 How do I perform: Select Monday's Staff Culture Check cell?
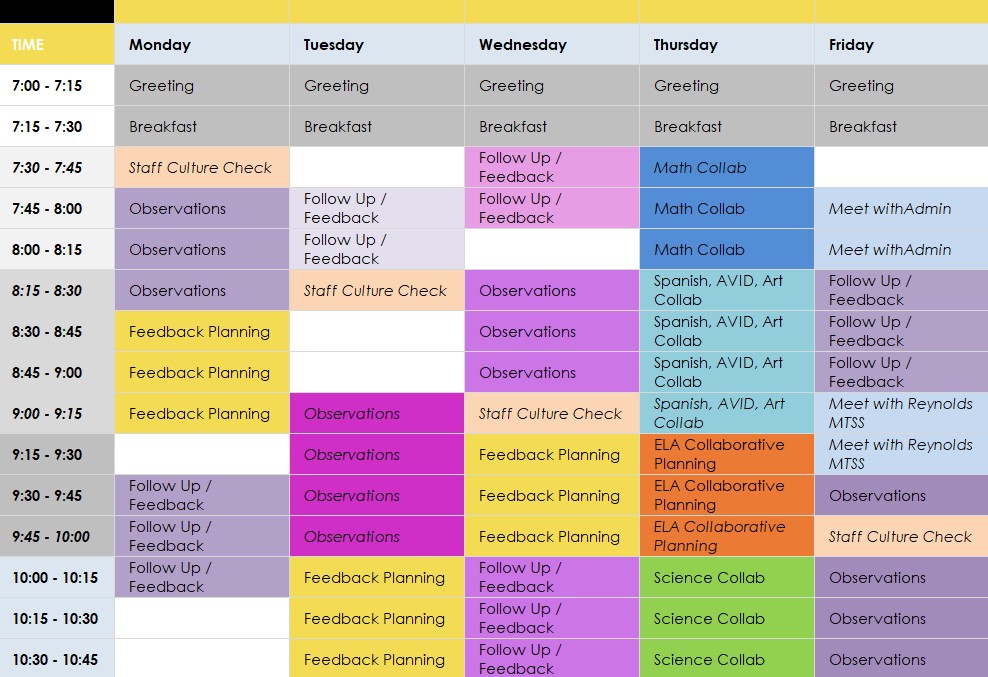(x=202, y=167)
